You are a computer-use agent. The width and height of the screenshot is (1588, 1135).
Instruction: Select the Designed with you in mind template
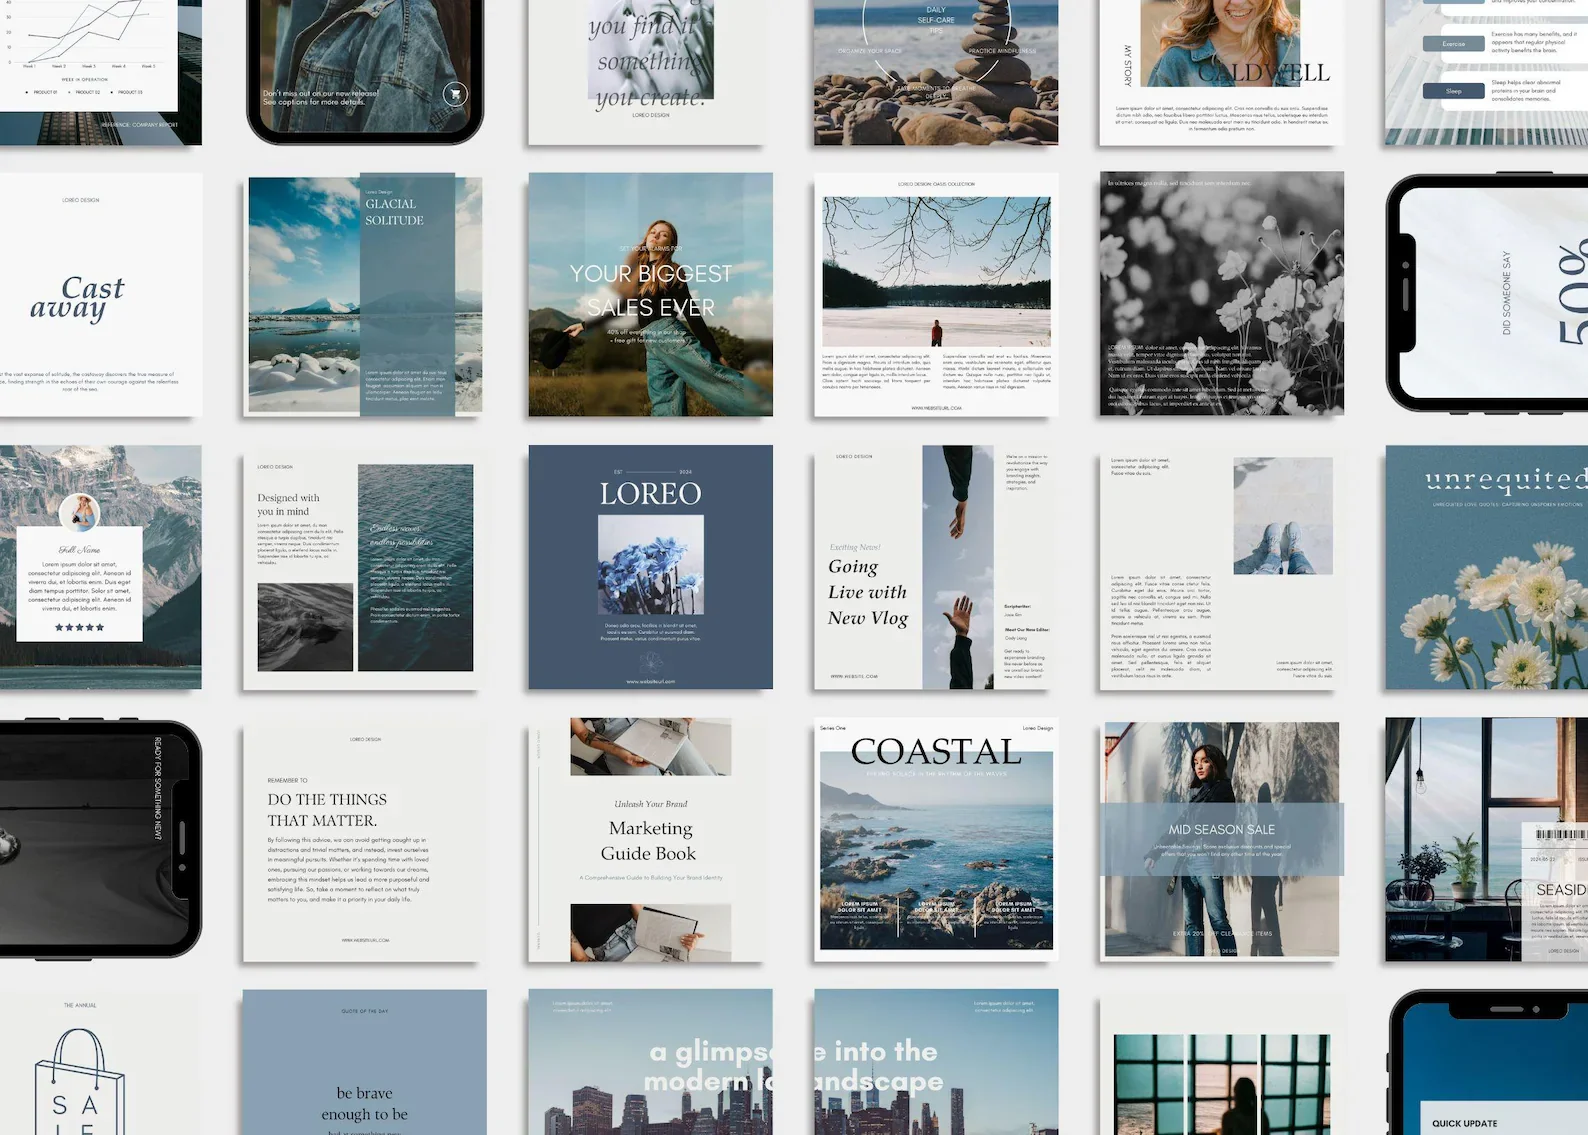tap(365, 567)
